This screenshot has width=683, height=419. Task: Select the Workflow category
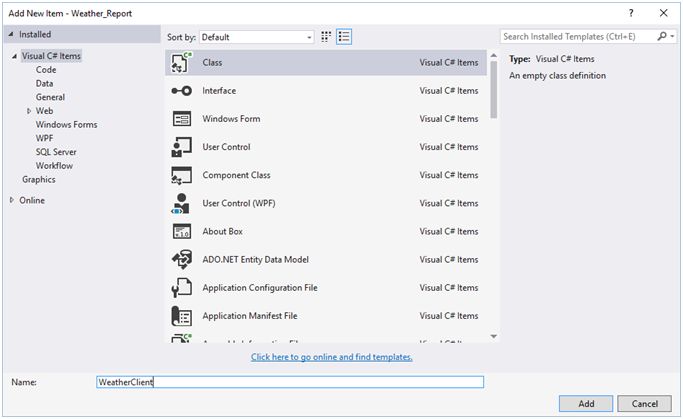point(54,166)
